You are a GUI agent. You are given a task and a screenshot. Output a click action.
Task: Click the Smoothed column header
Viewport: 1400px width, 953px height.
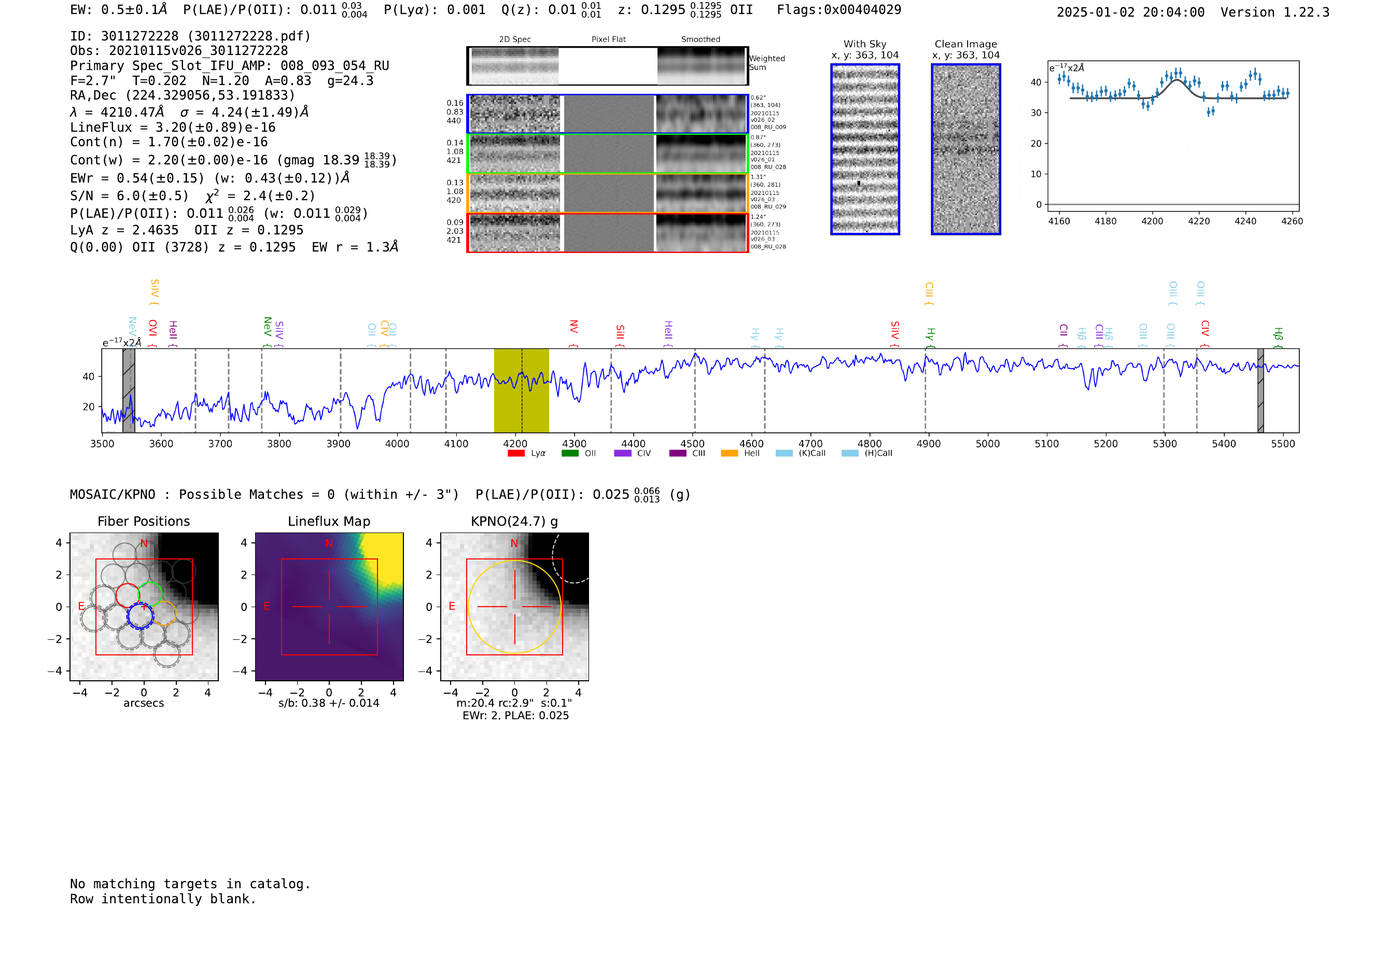pos(701,40)
